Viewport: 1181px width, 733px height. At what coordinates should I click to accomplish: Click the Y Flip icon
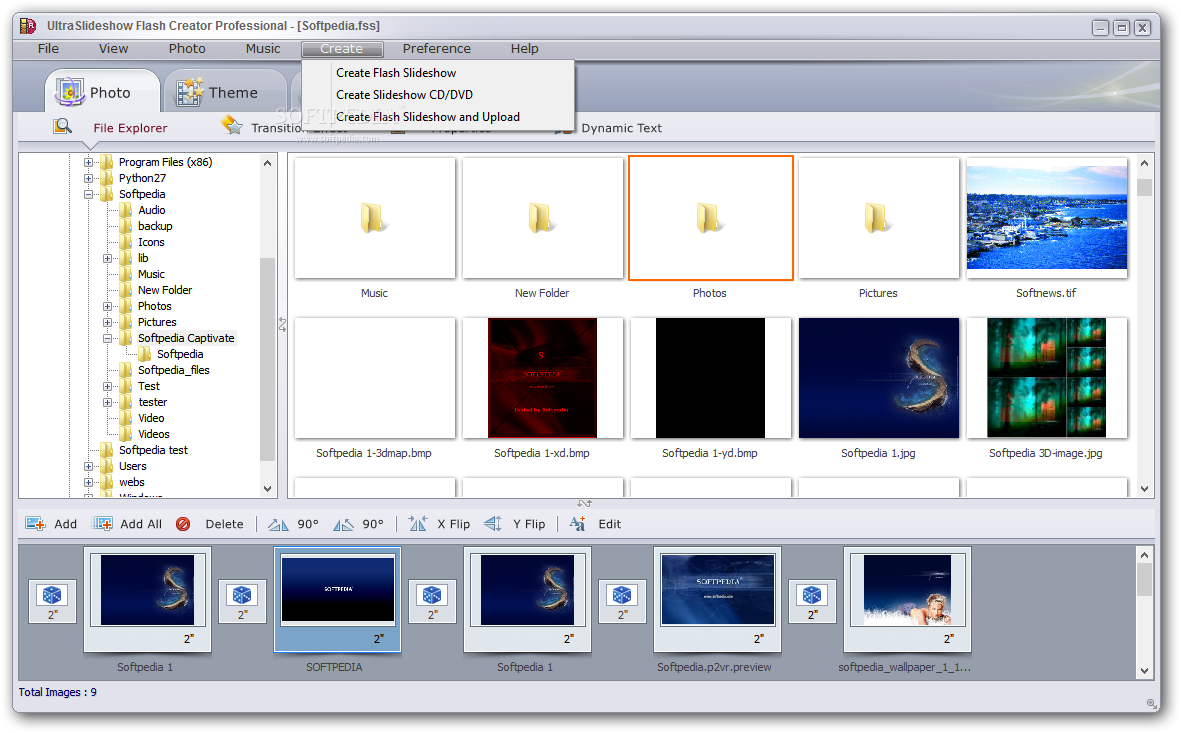[x=493, y=524]
